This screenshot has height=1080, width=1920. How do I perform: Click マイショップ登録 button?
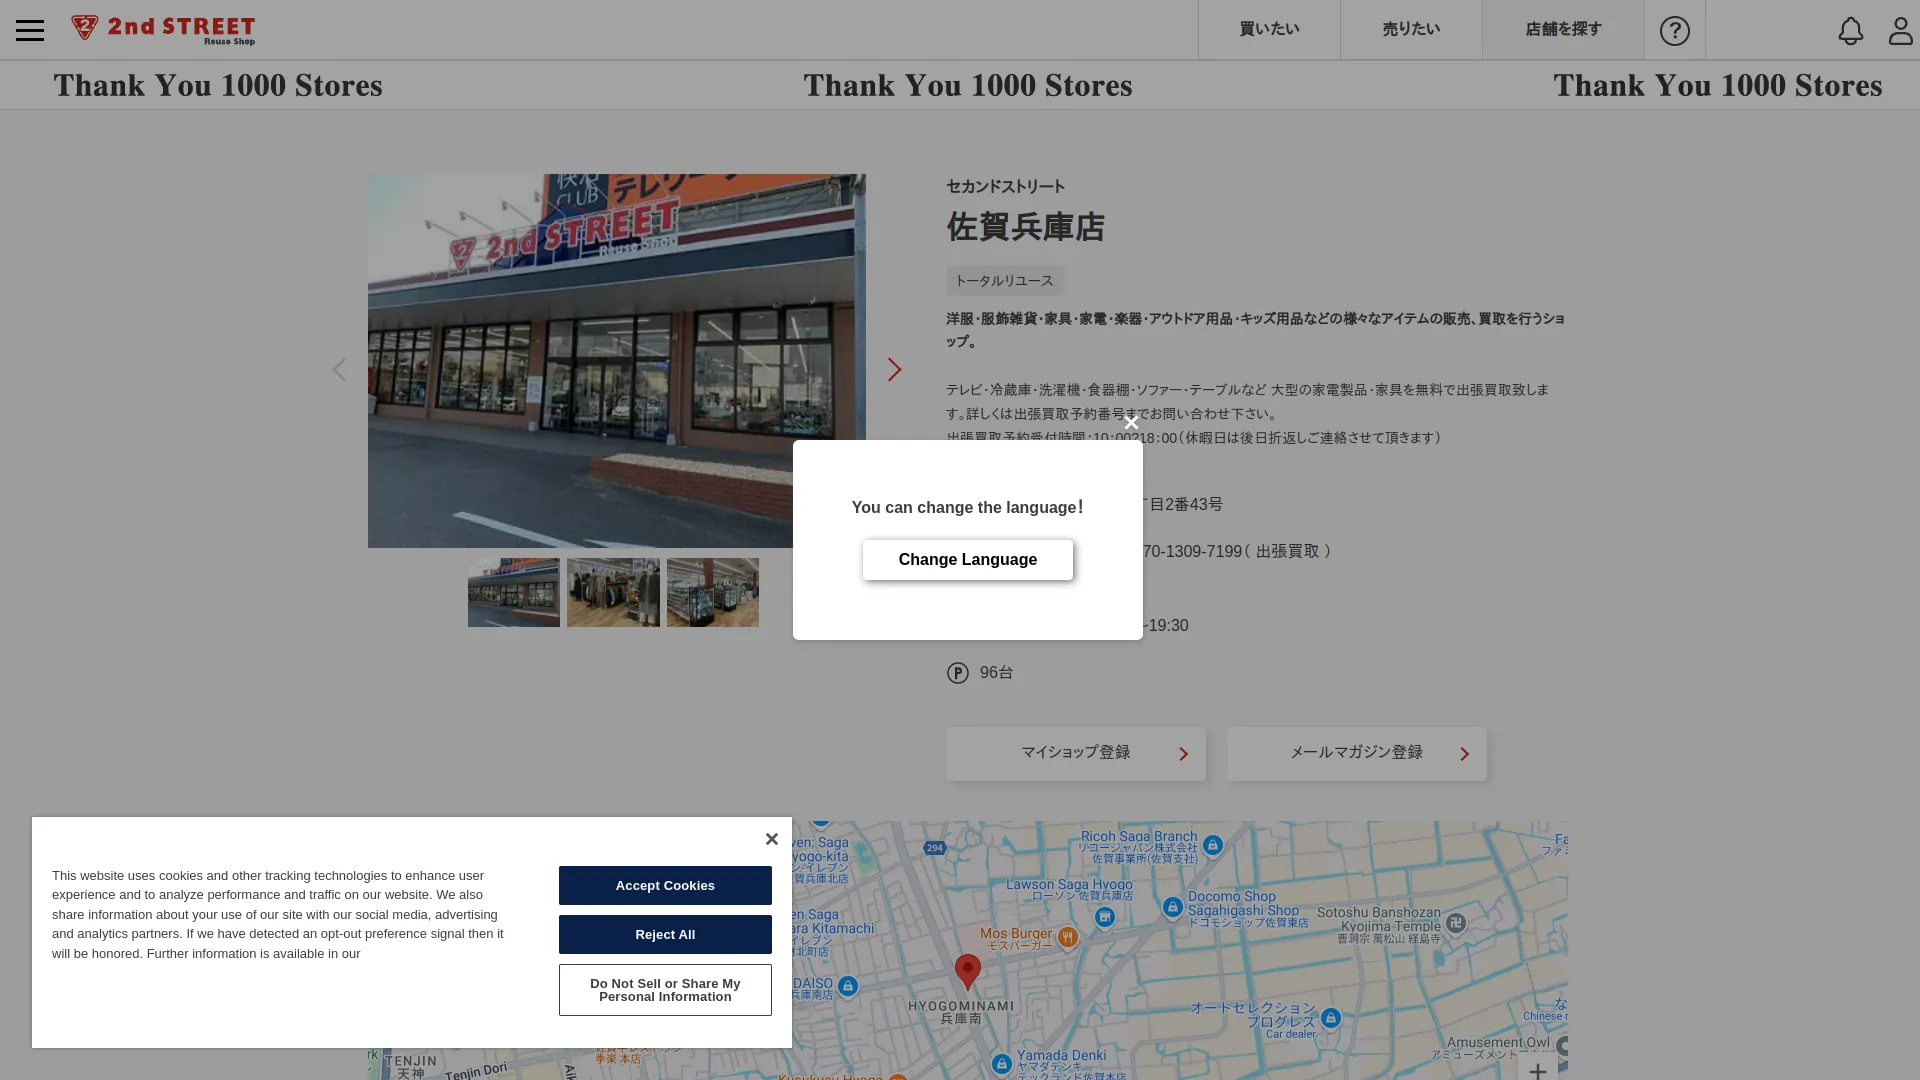(1076, 753)
